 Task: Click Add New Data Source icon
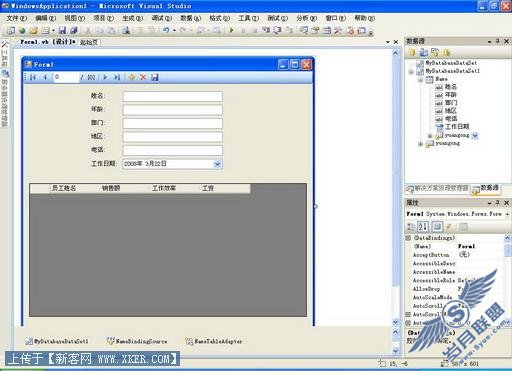pyautogui.click(x=412, y=52)
